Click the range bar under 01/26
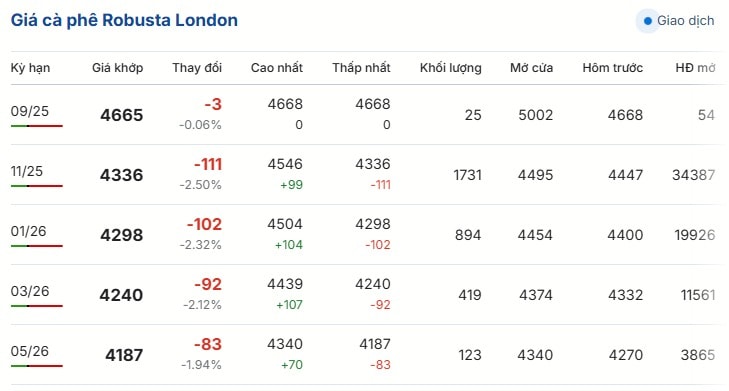Viewport: 729px width, 391px height. pos(37,246)
